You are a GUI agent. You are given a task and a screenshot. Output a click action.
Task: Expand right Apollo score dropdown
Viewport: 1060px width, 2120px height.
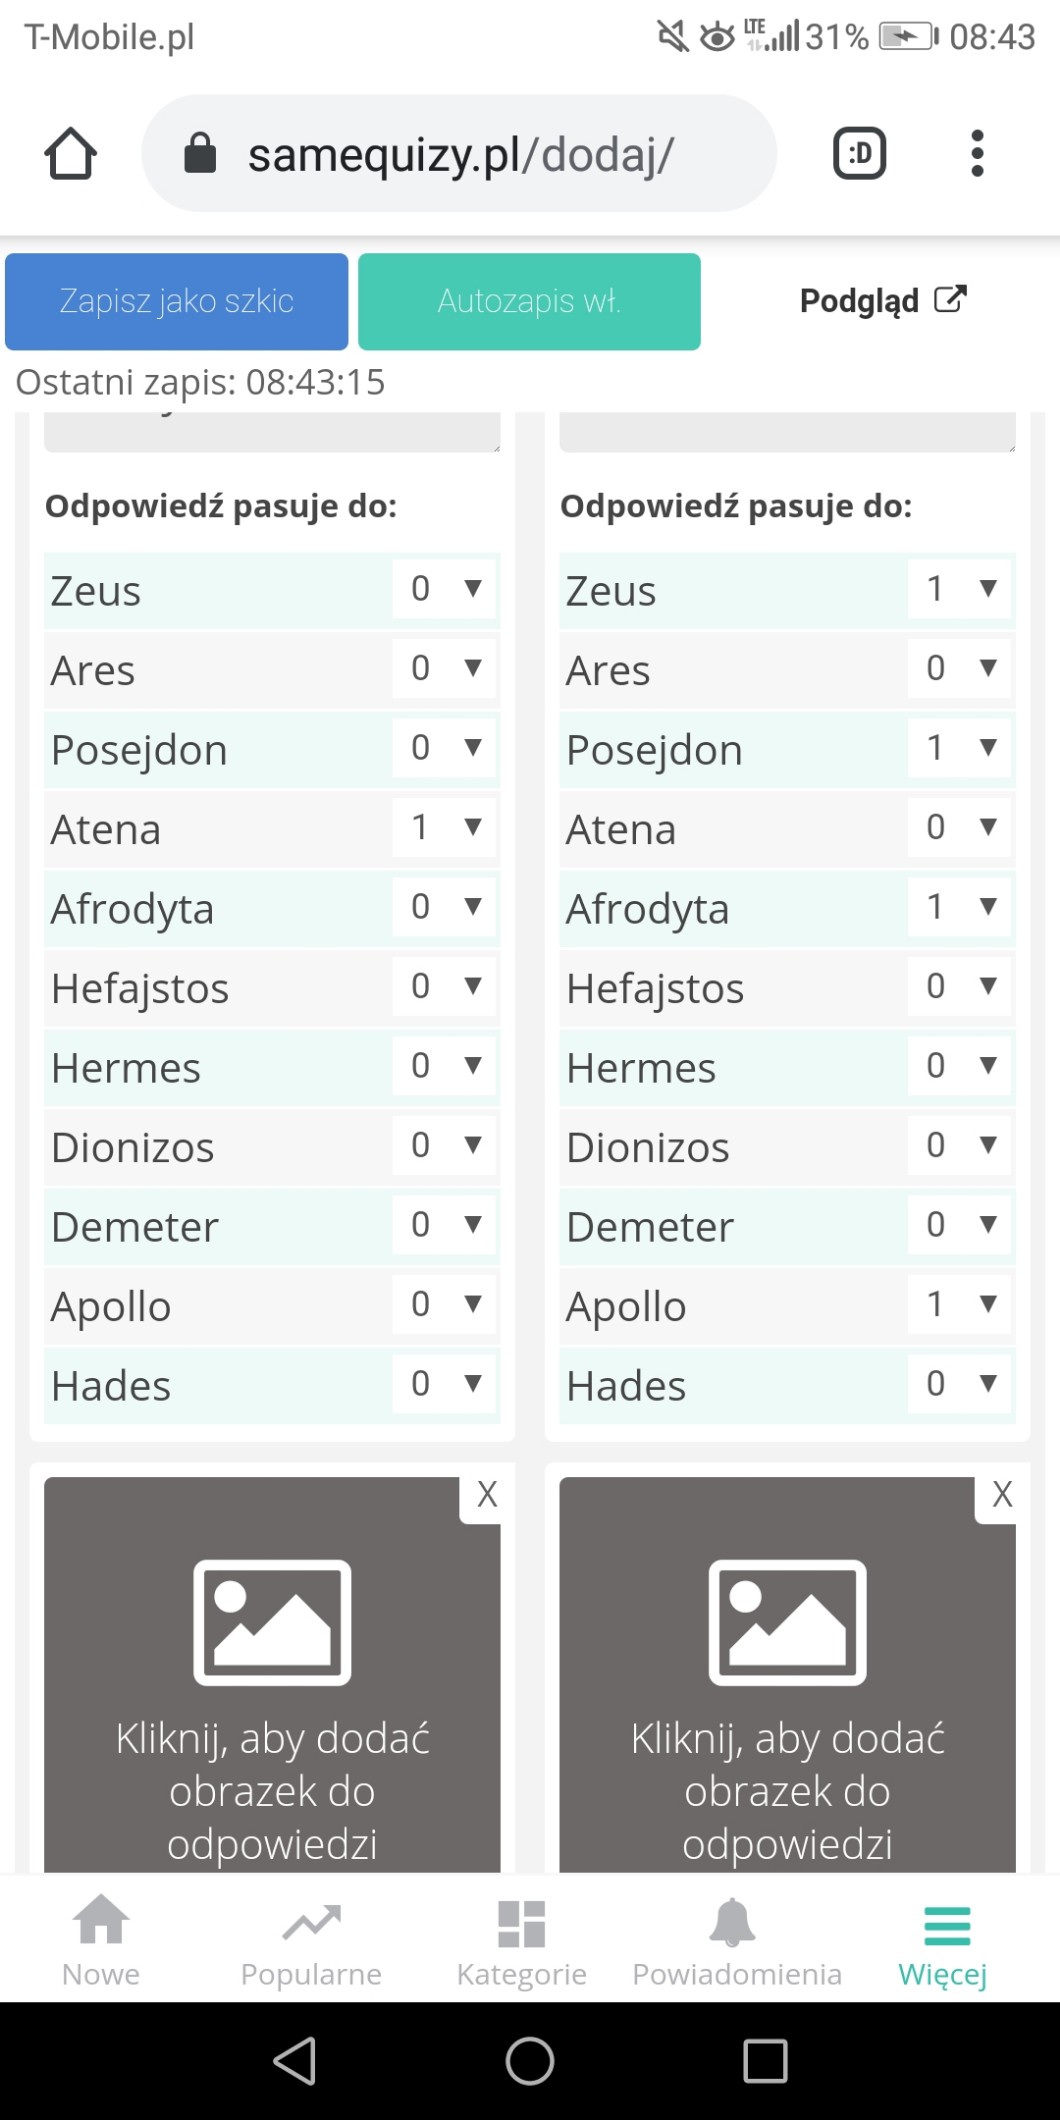959,1304
